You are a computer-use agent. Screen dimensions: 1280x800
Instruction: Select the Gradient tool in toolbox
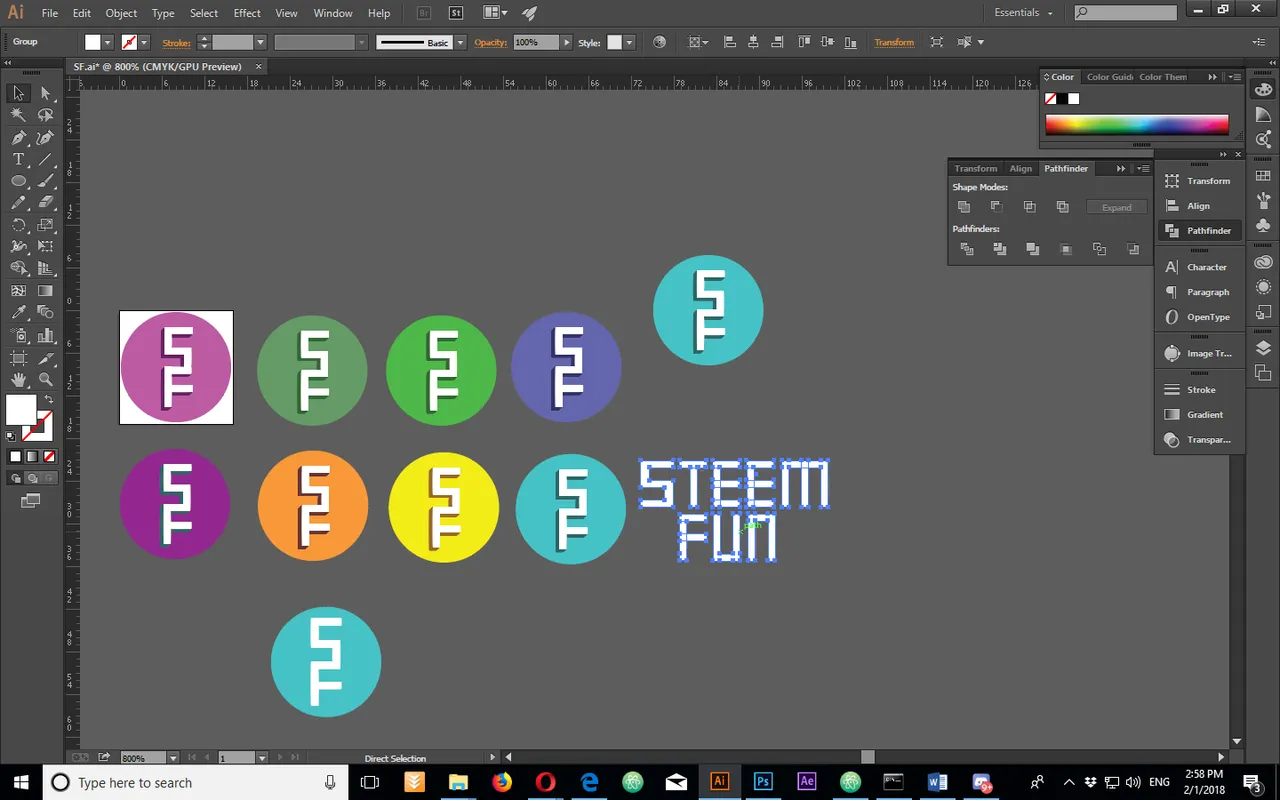click(x=45, y=291)
